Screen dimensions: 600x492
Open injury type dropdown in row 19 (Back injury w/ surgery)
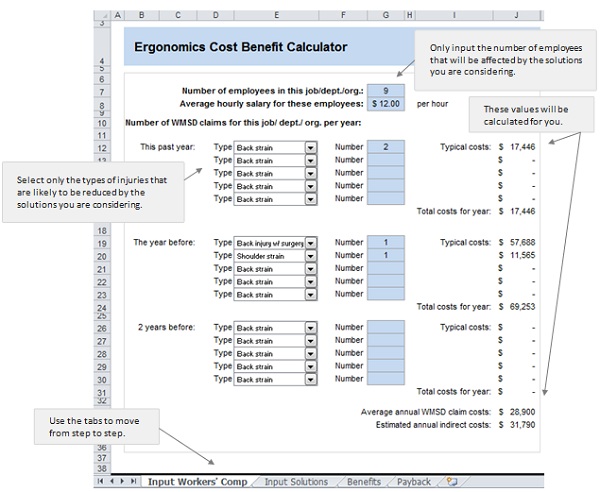[311, 243]
